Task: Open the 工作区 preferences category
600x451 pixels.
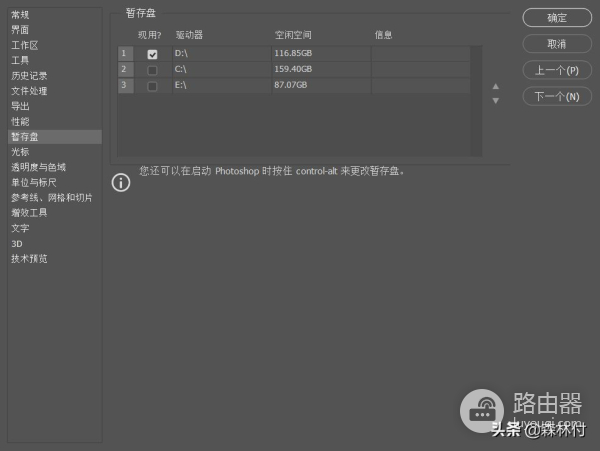Action: click(55, 45)
